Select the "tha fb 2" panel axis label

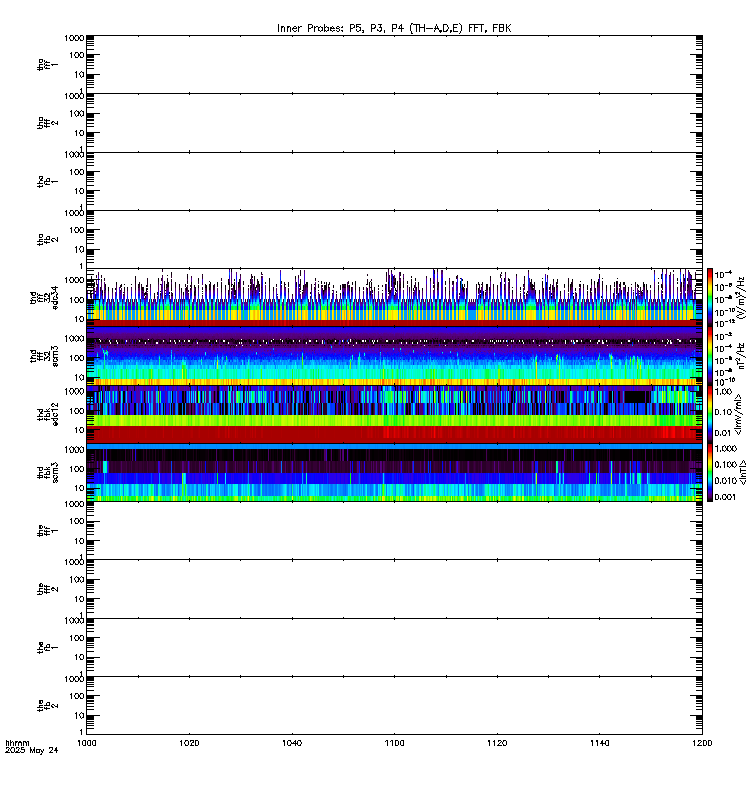point(47,239)
